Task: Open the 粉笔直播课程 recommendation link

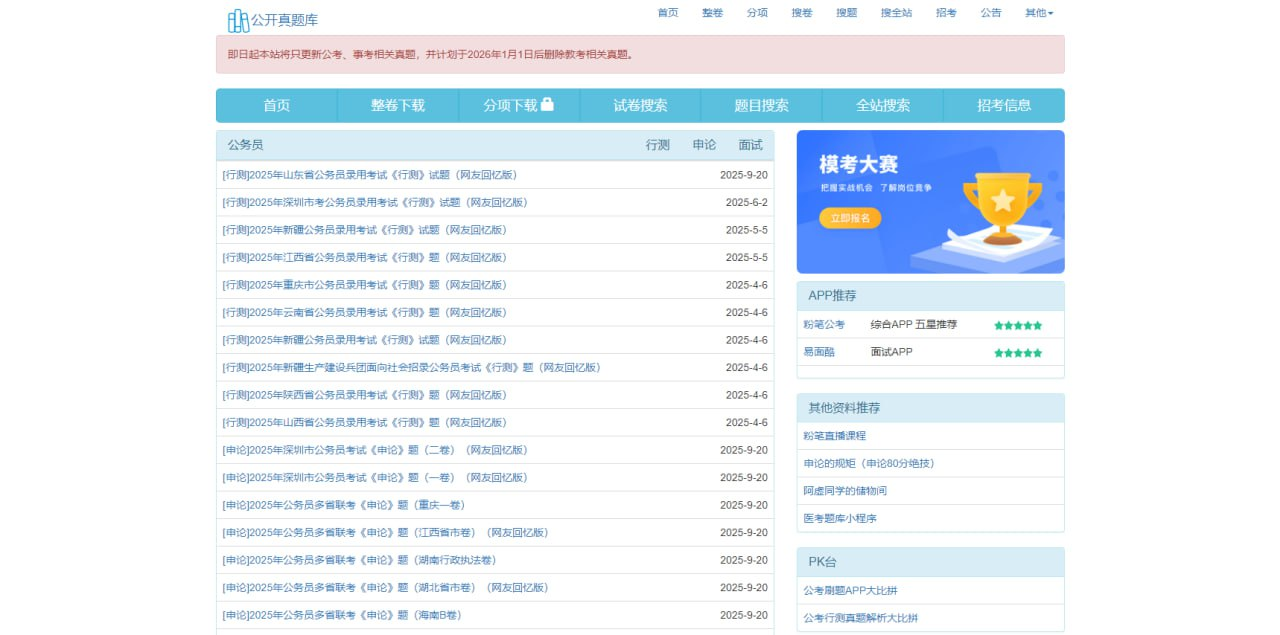Action: 835,436
